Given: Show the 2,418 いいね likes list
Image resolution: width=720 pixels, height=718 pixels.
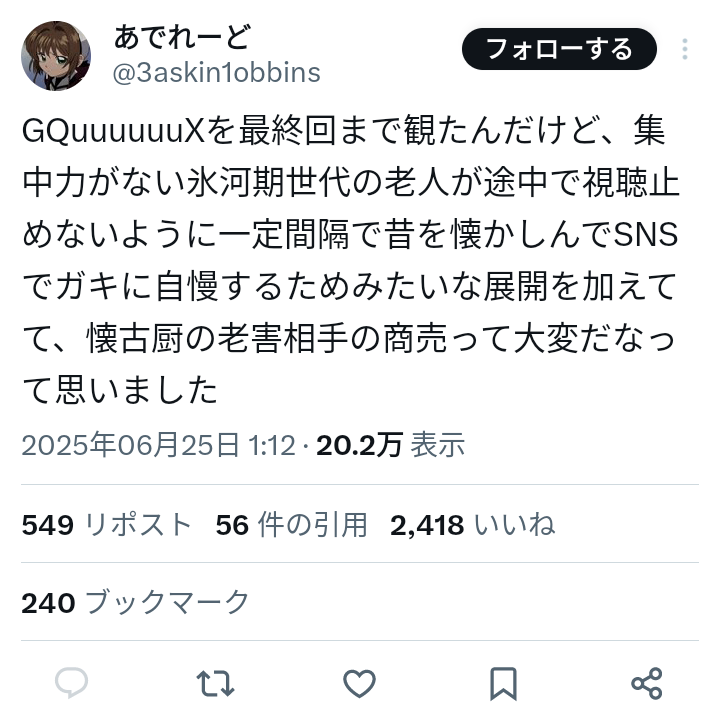Looking at the screenshot, I should pyautogui.click(x=473, y=524).
